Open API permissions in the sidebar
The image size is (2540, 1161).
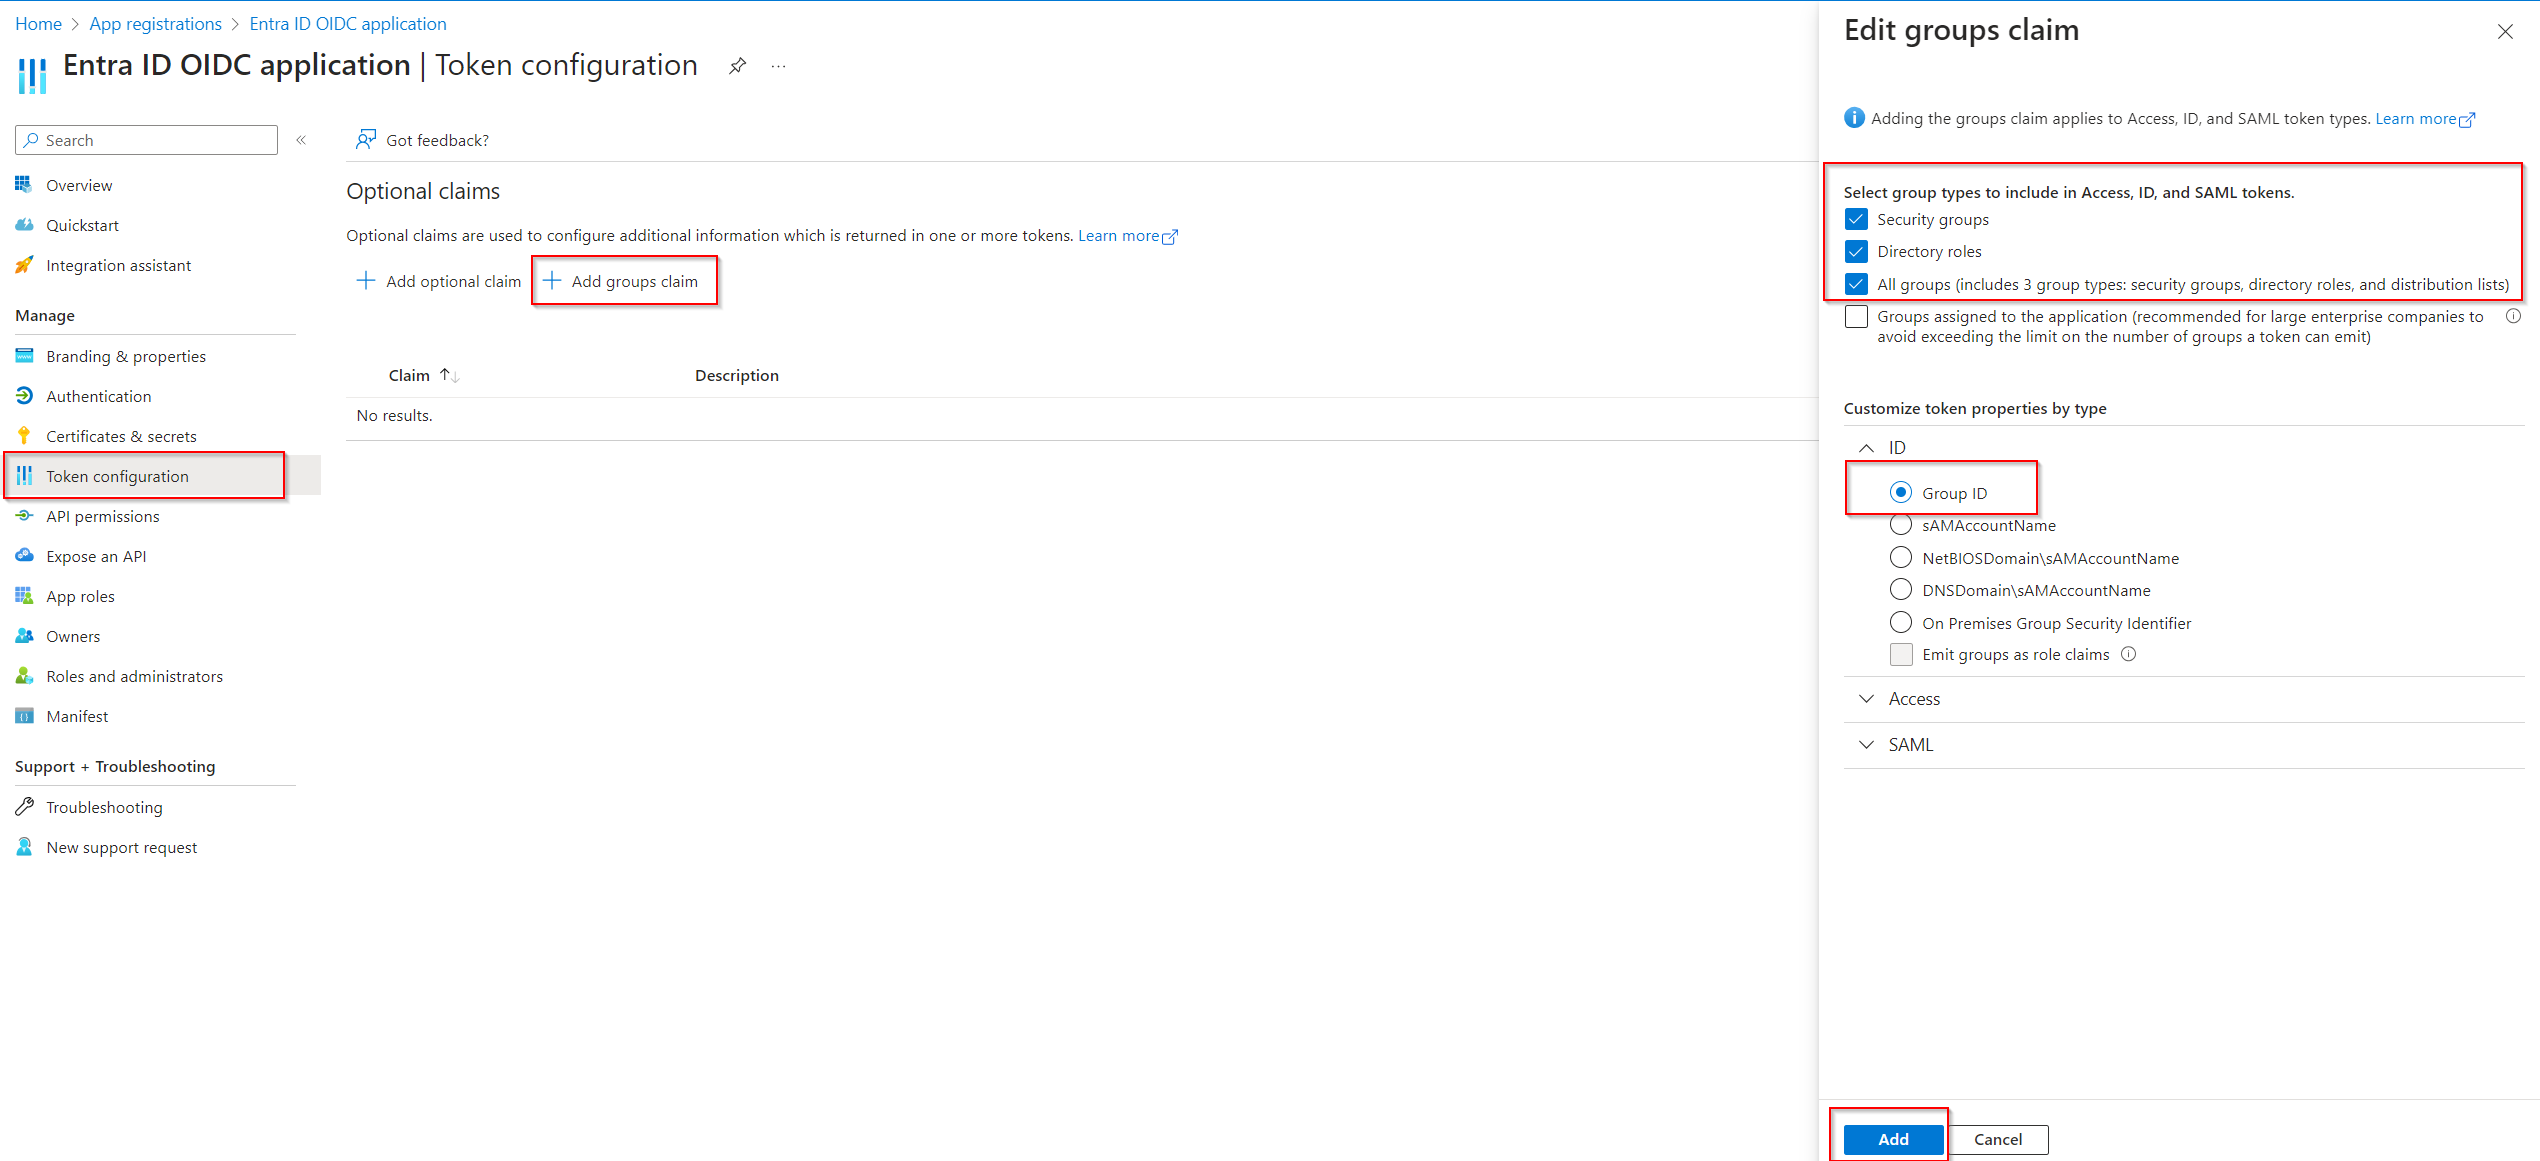pyautogui.click(x=102, y=516)
